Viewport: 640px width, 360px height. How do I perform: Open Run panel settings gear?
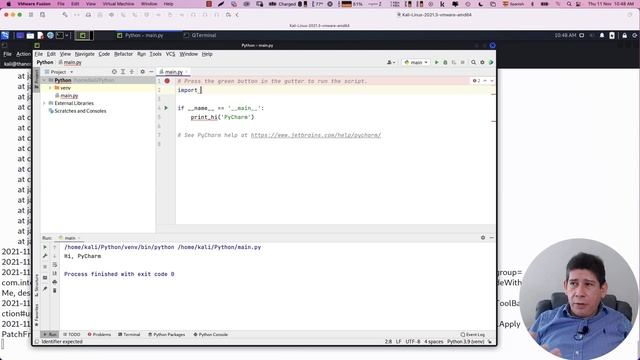pos(483,238)
